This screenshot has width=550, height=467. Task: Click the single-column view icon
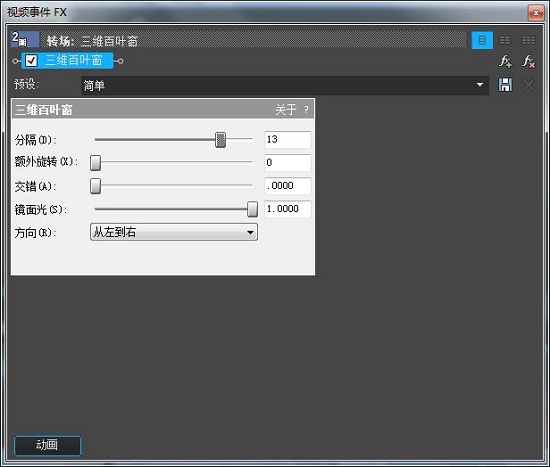(482, 40)
